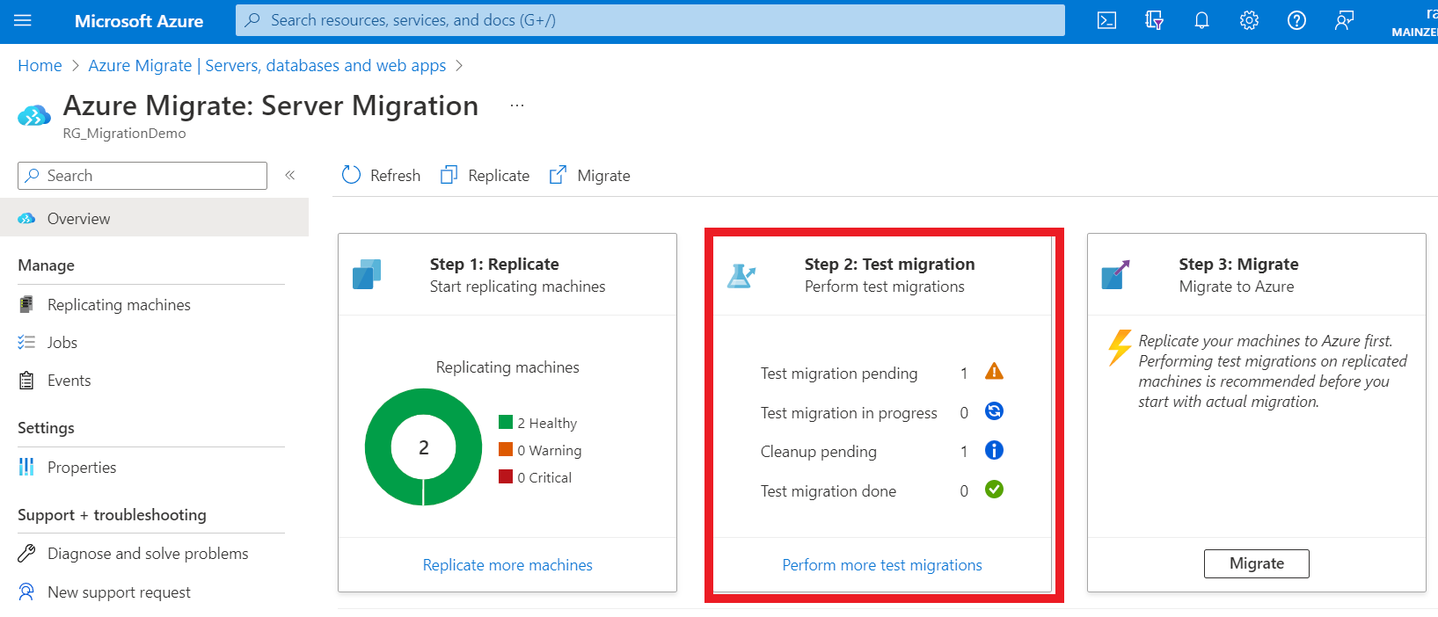Open portal settings gear
This screenshot has height=617, width=1438.
tap(1249, 20)
